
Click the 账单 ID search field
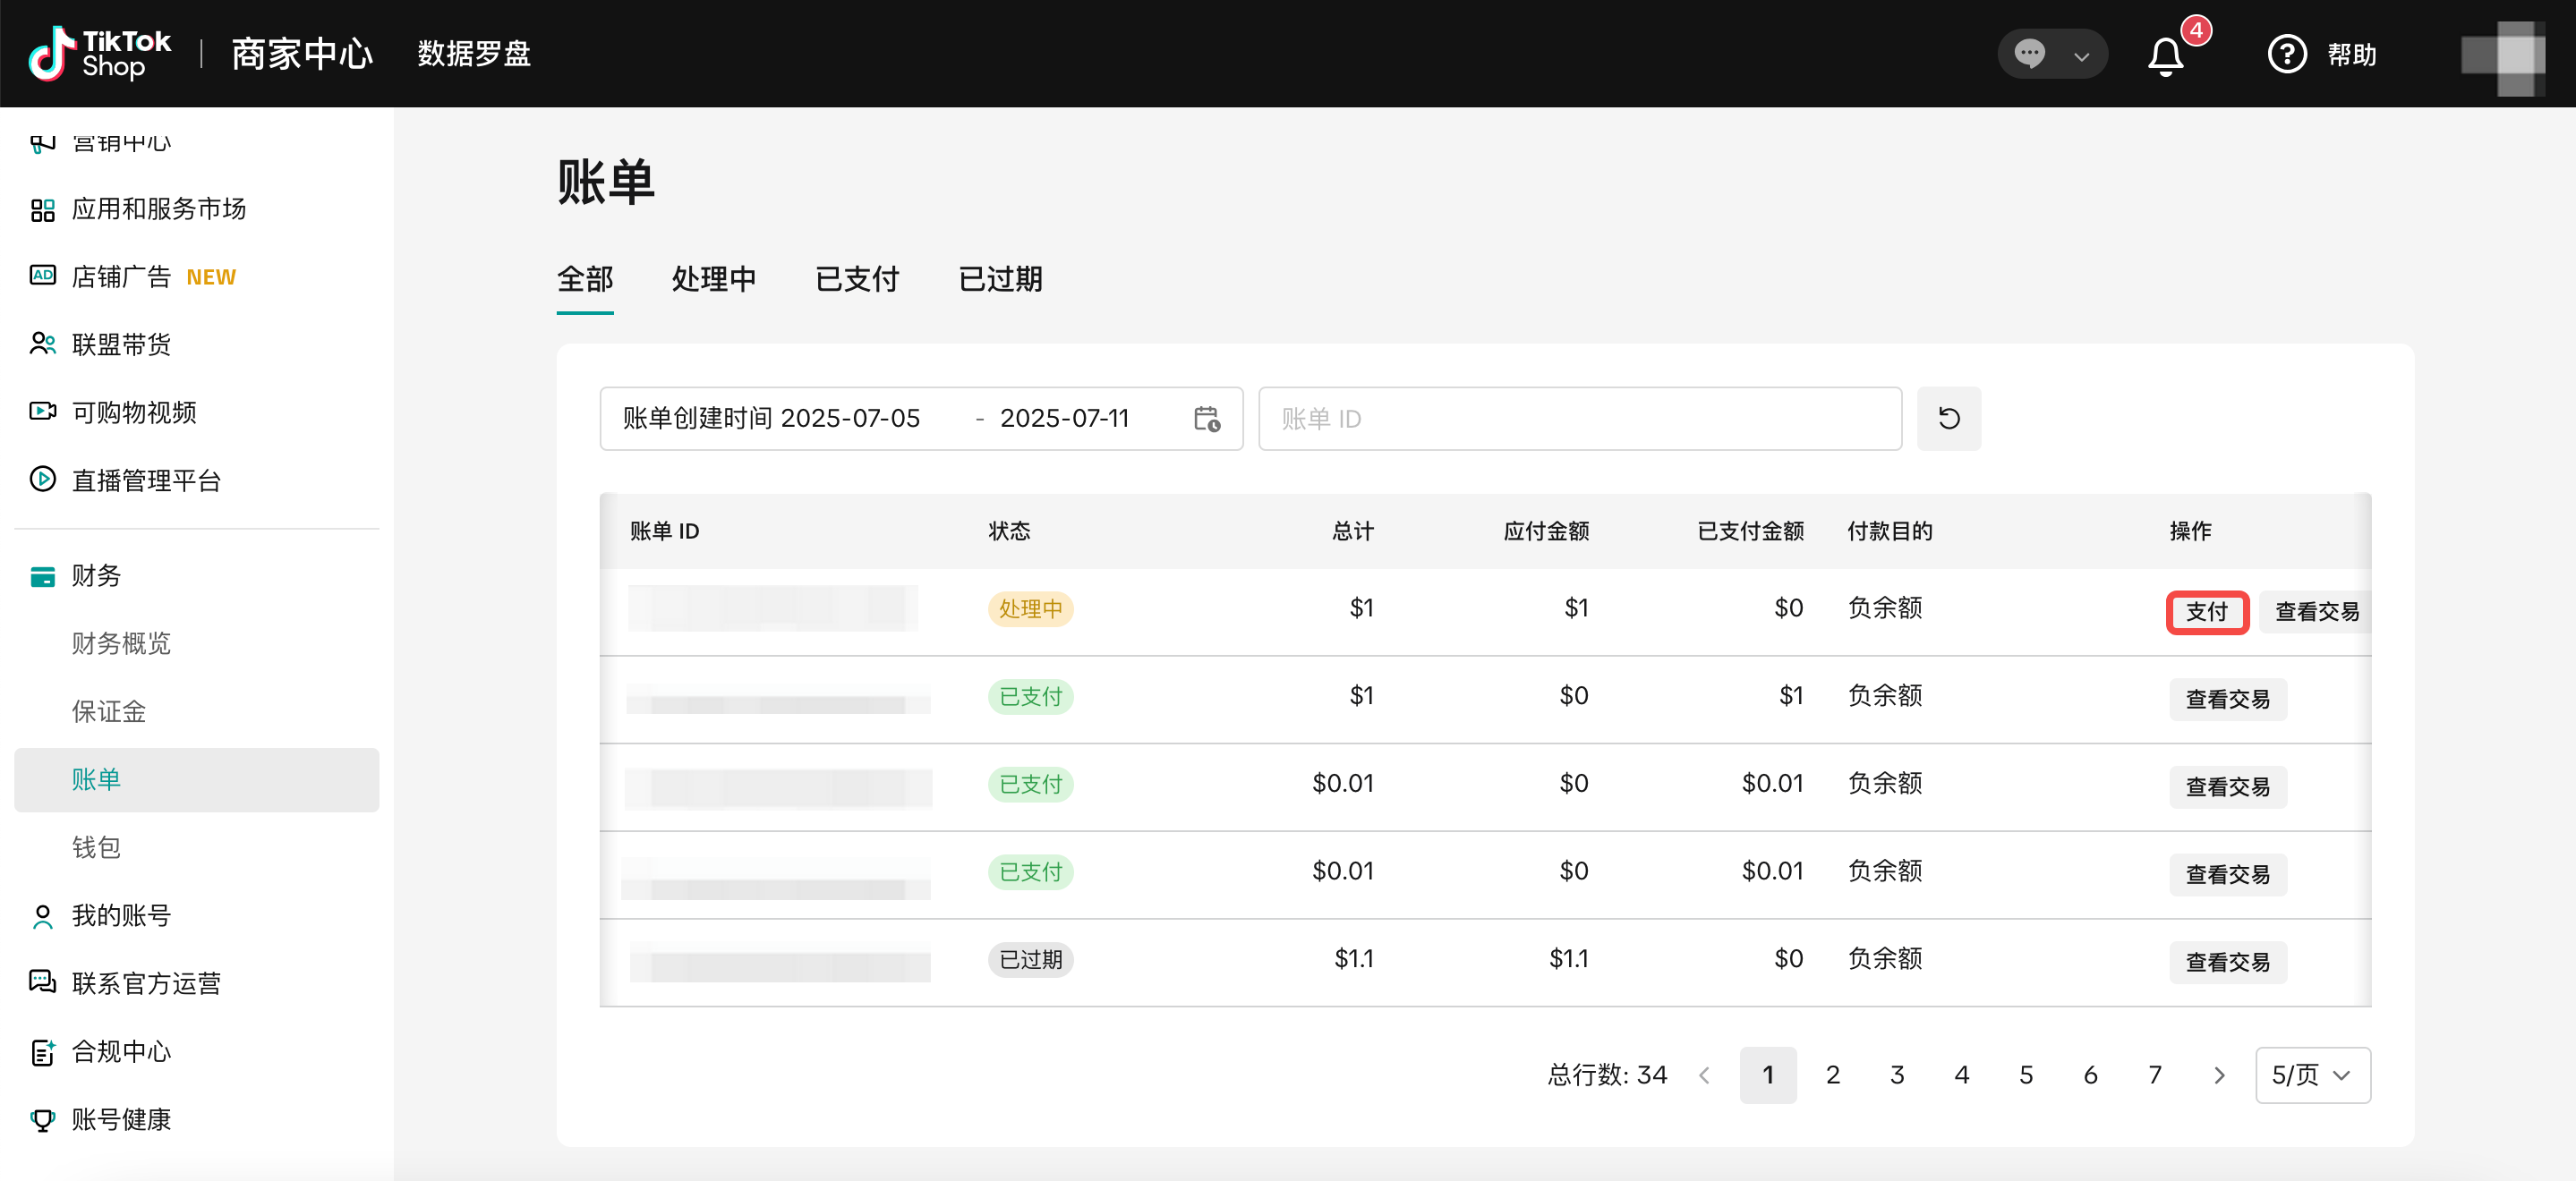click(x=1579, y=418)
